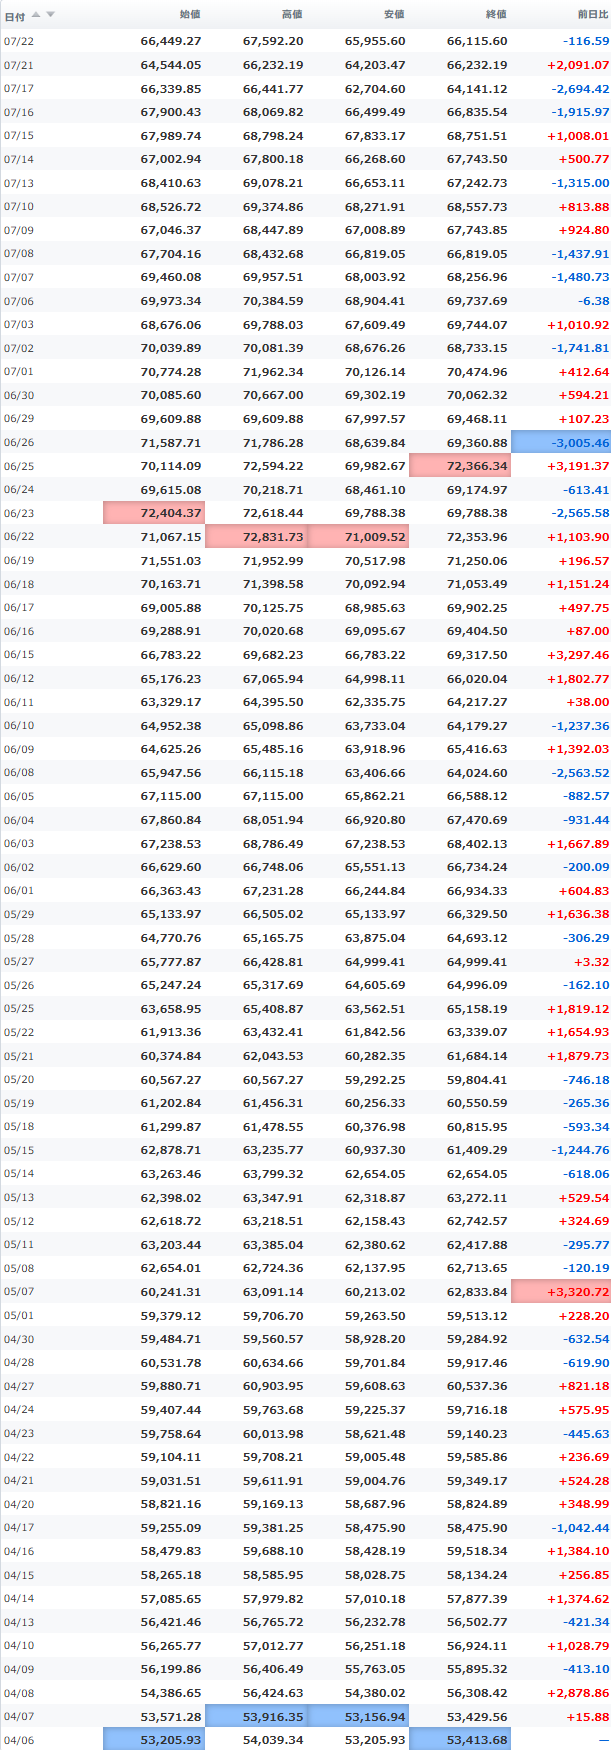
Task: Select low price 62,137.95
Action: click(x=375, y=1269)
